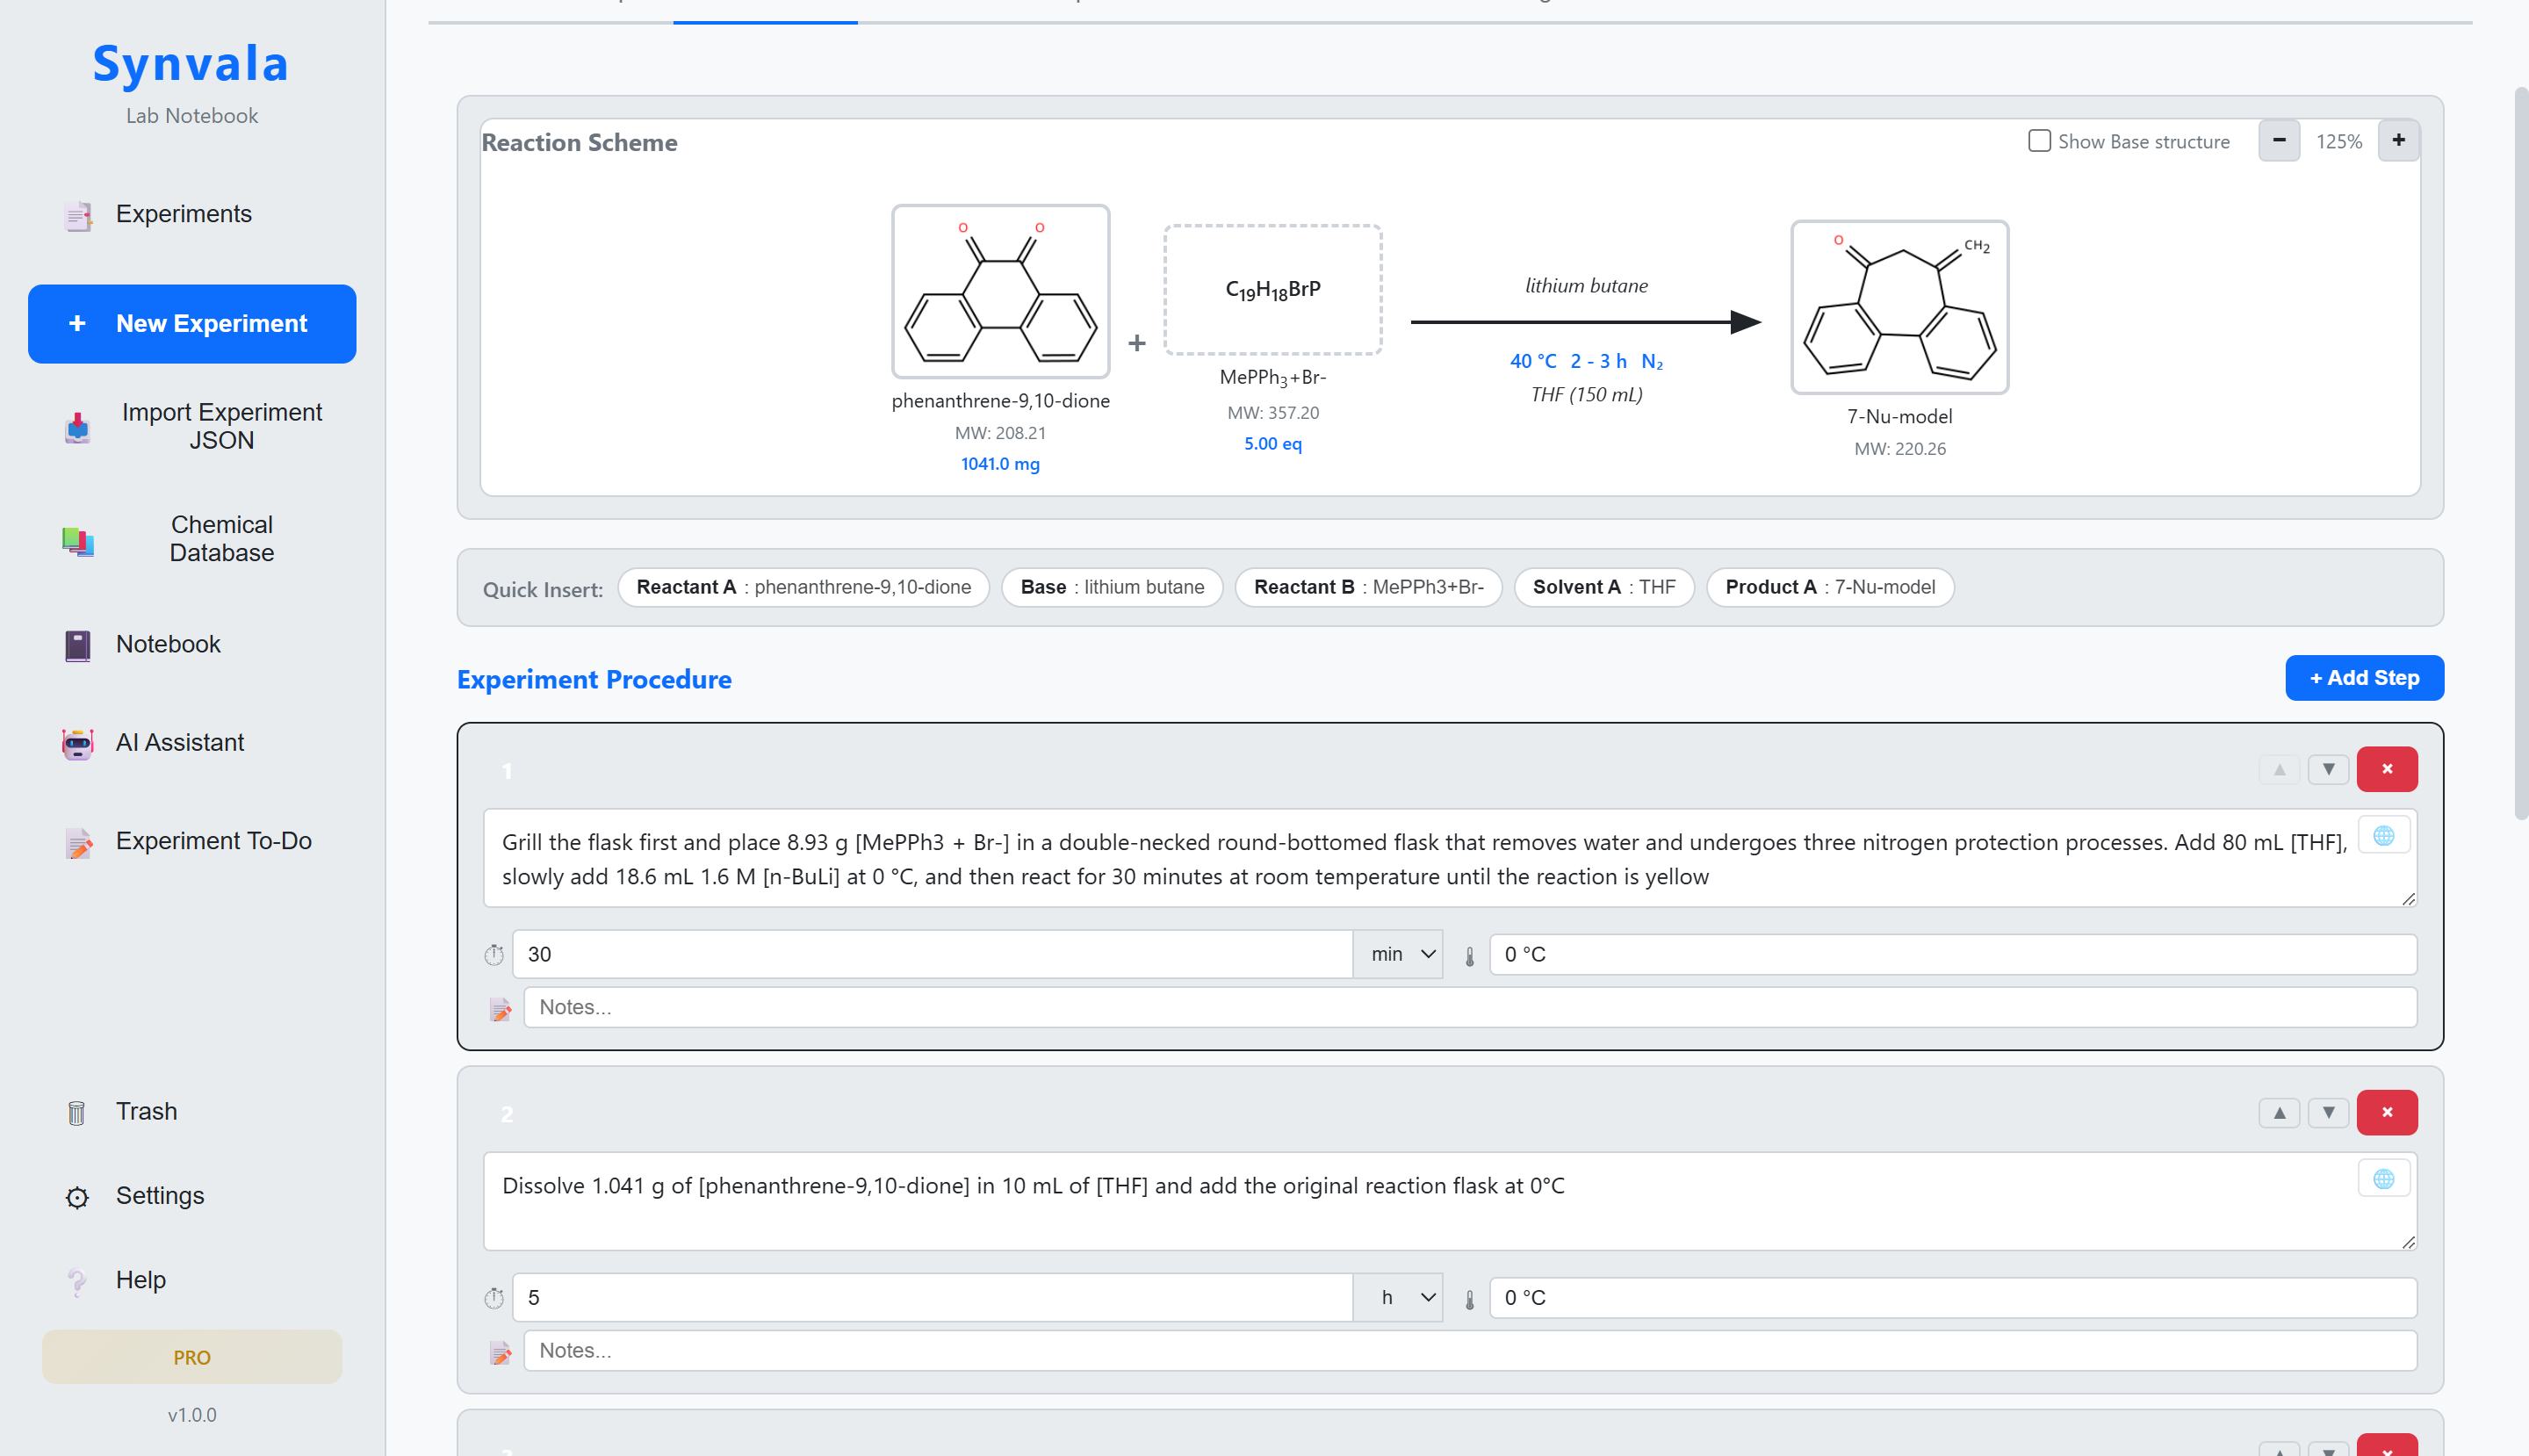2529x1456 pixels.
Task: Open Notebook from the sidebar icon
Action: (77, 645)
